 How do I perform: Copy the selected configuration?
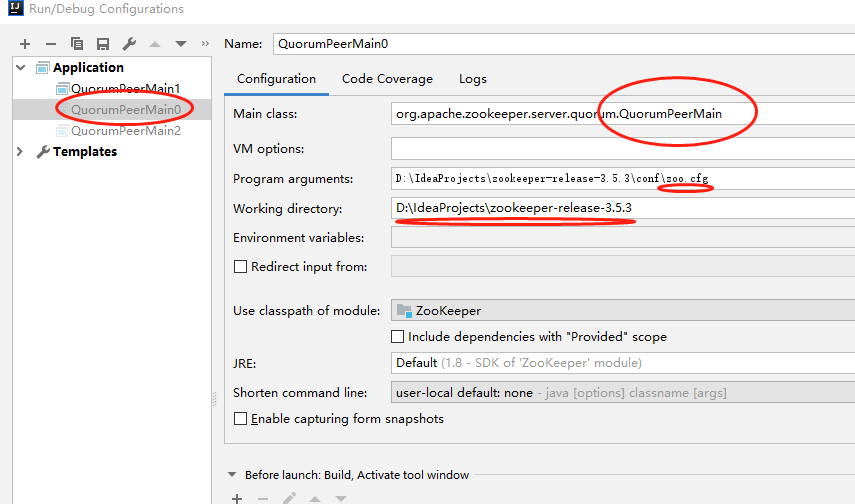coord(77,44)
